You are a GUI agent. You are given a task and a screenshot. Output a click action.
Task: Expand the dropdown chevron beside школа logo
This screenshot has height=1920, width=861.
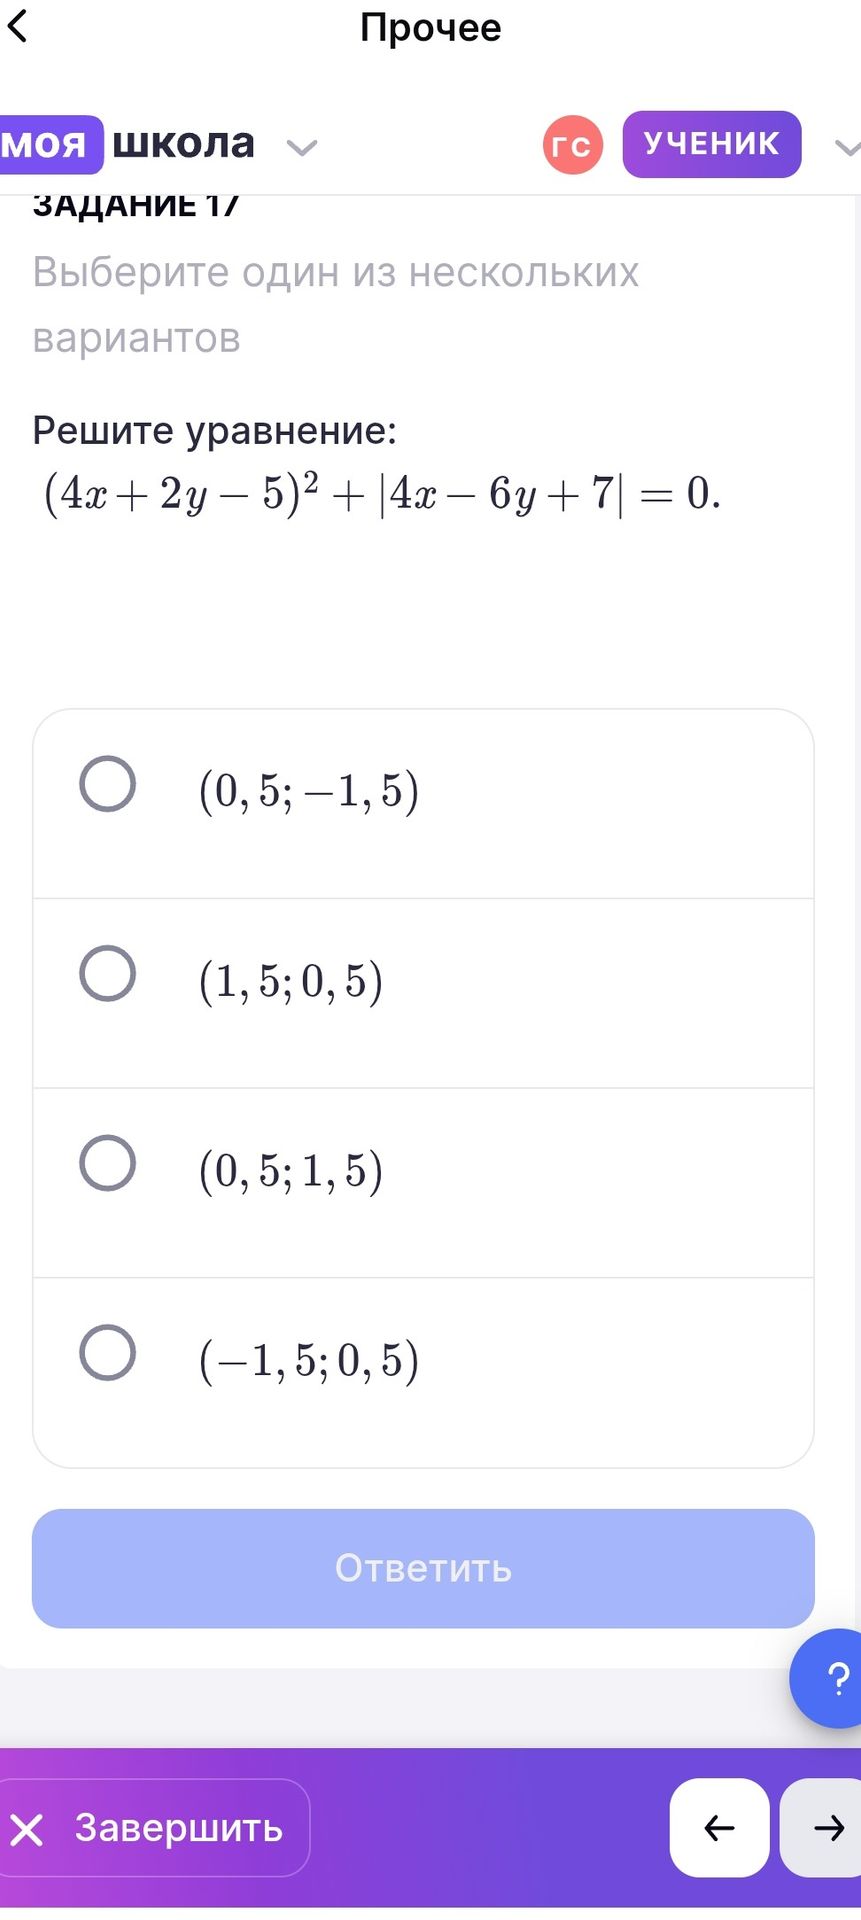tap(301, 148)
